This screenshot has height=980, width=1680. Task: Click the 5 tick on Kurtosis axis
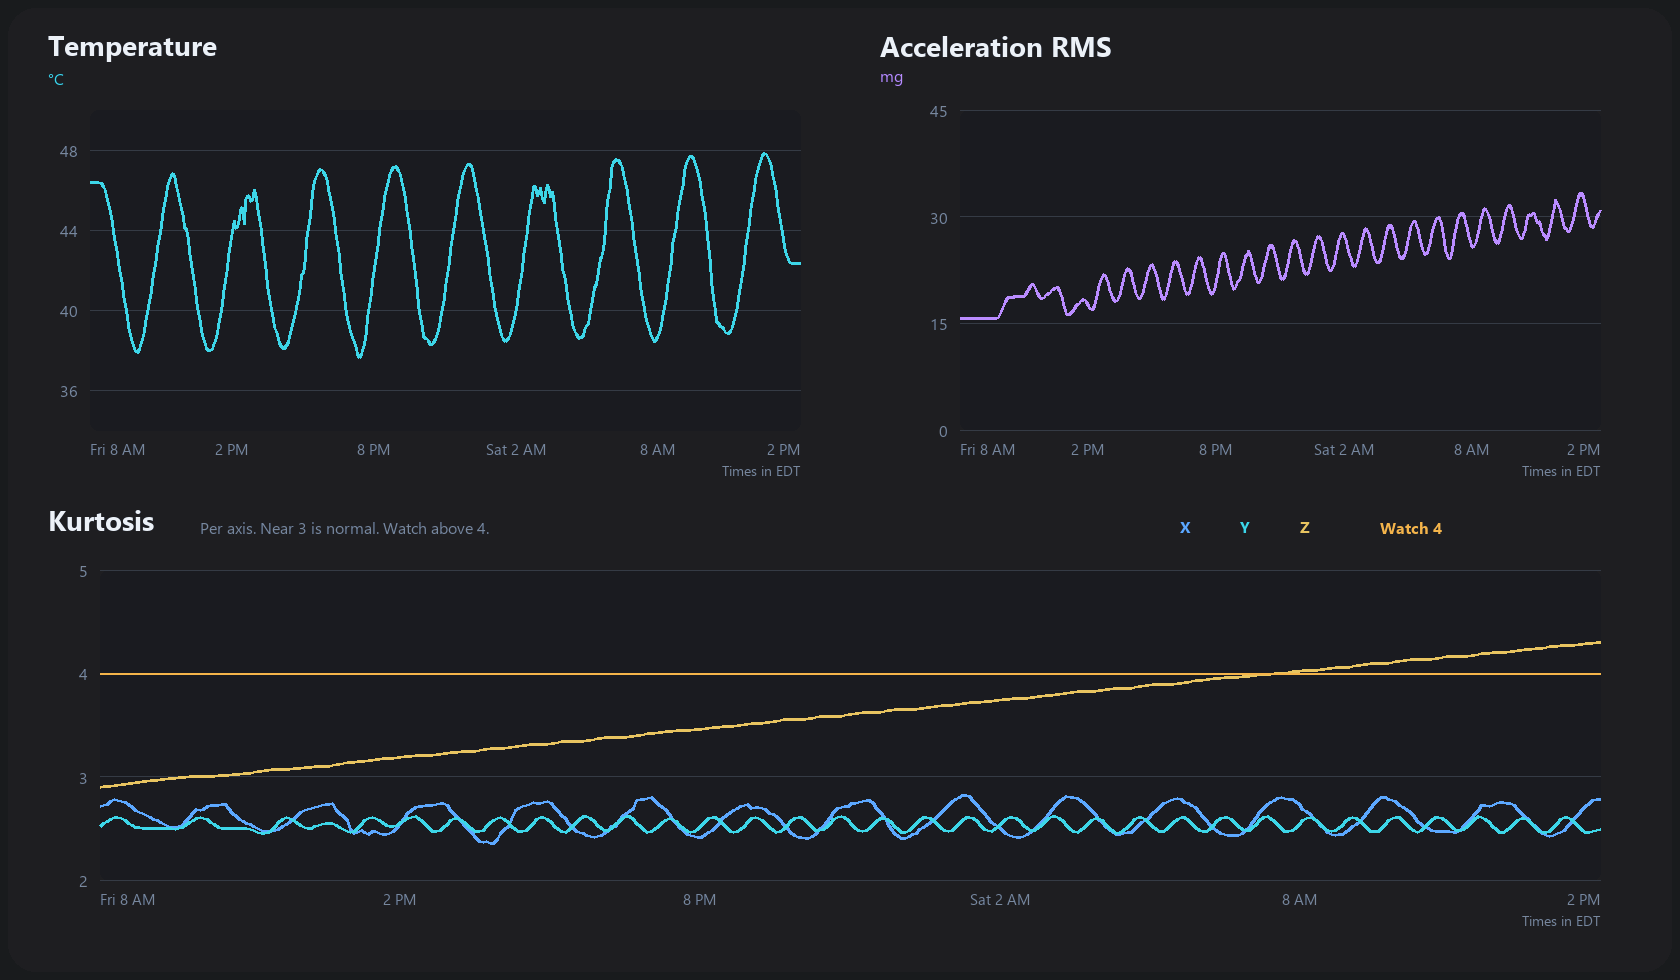(83, 571)
